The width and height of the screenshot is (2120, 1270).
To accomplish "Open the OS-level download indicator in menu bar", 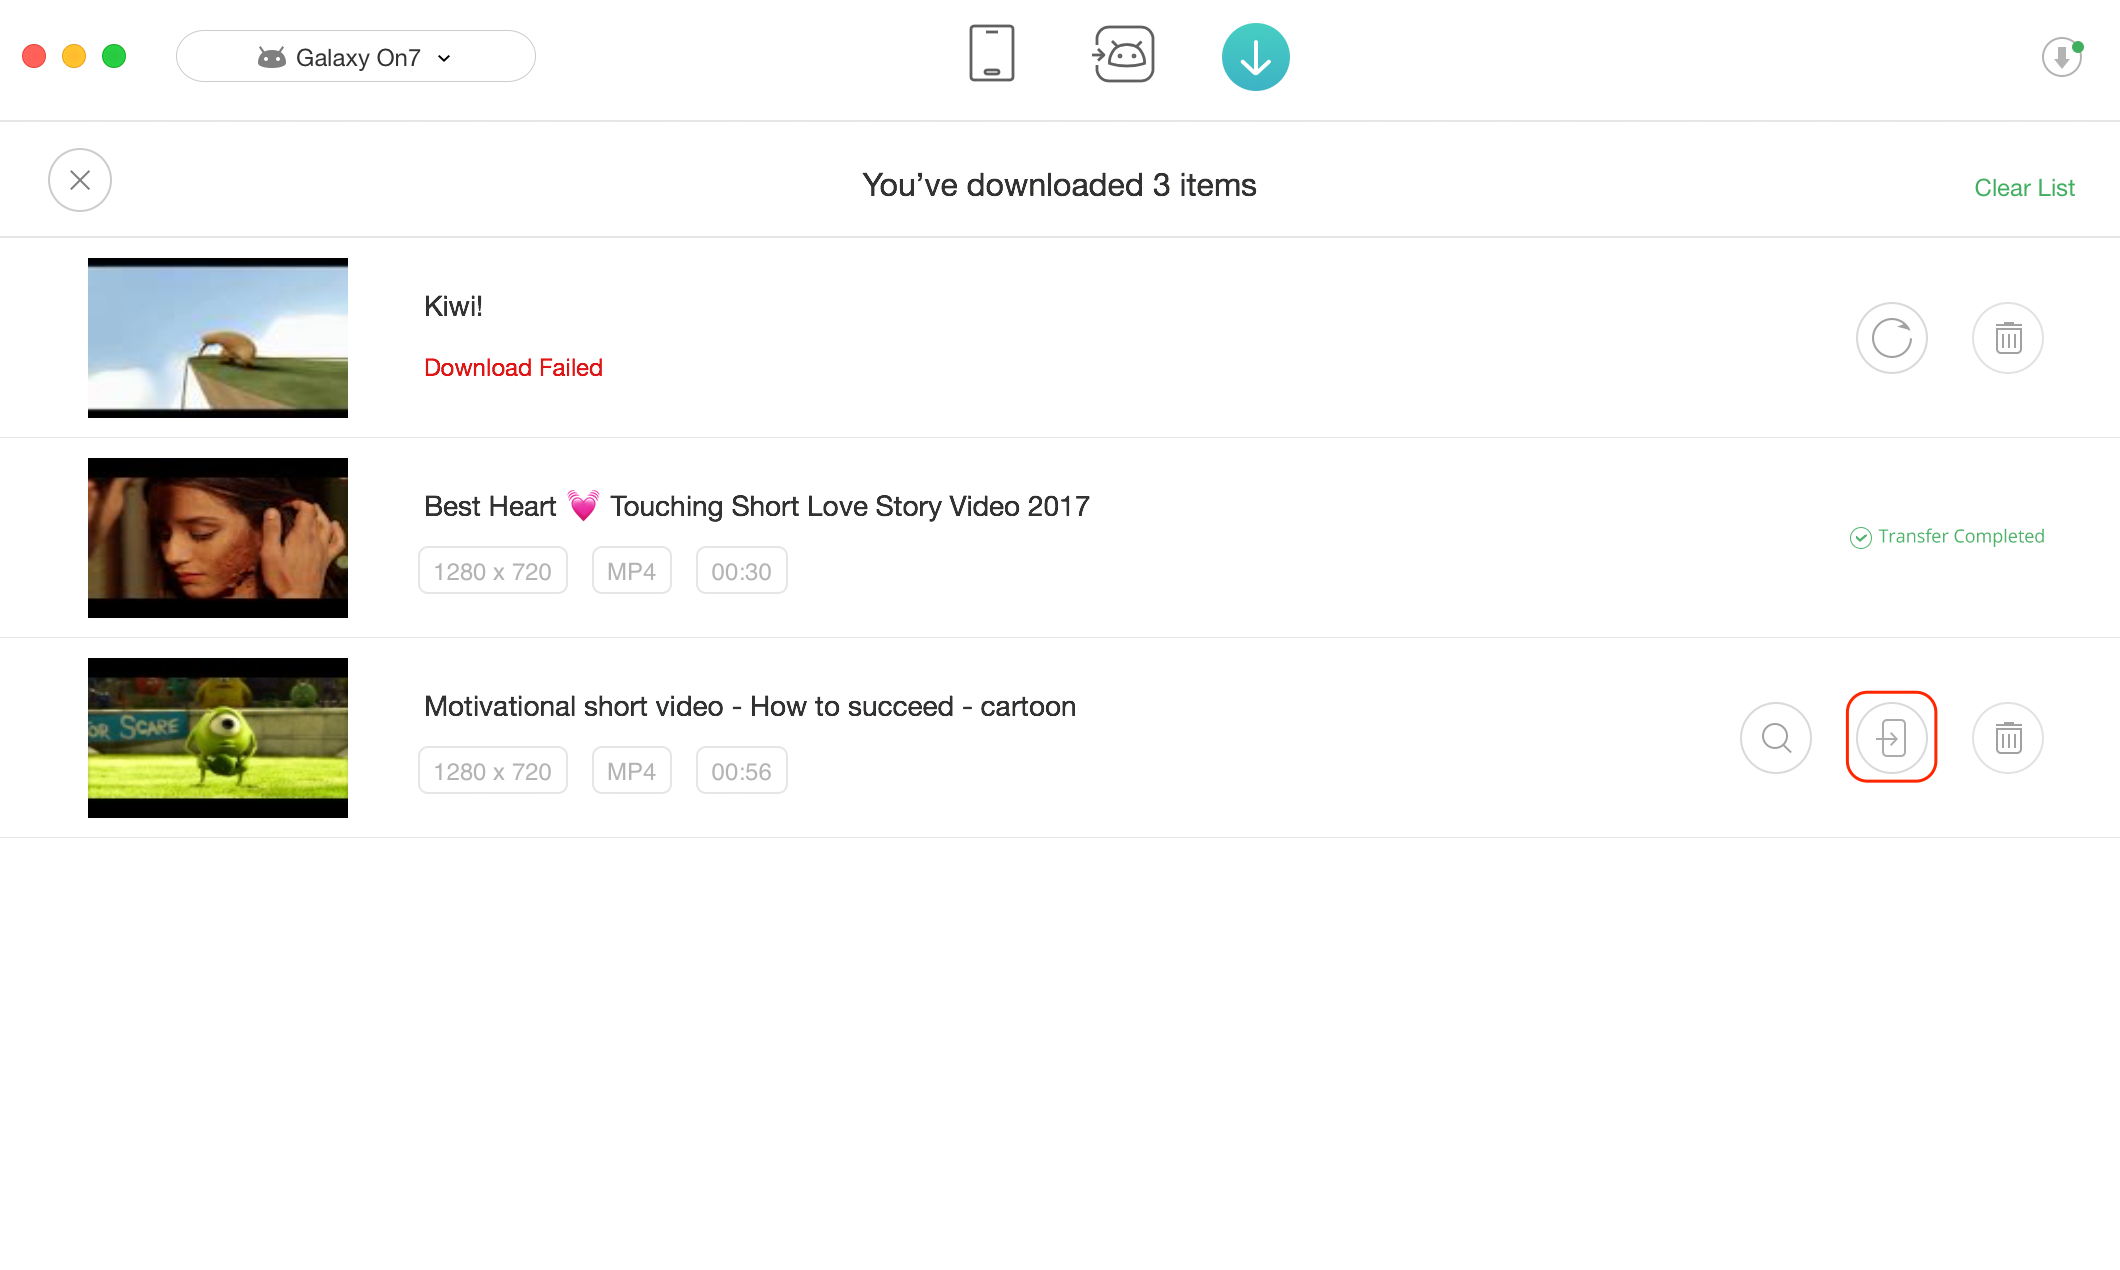I will 2061,57.
